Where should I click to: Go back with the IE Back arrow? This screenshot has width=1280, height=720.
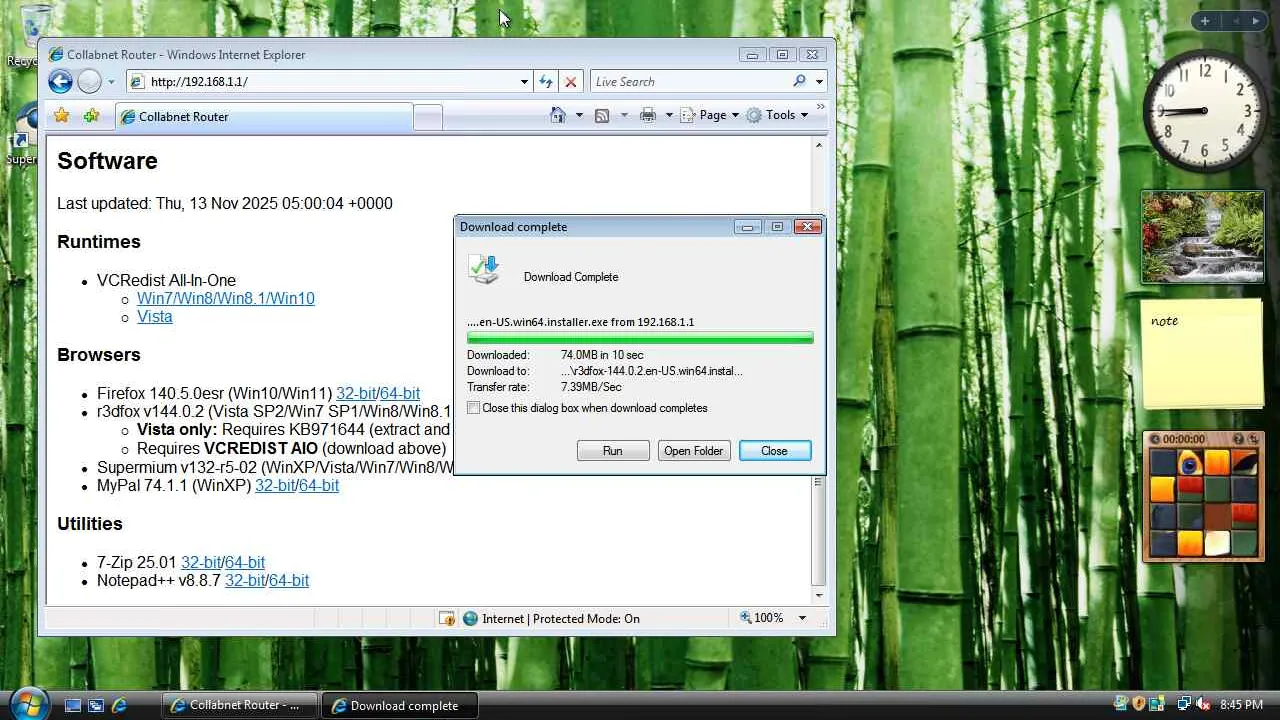(60, 82)
